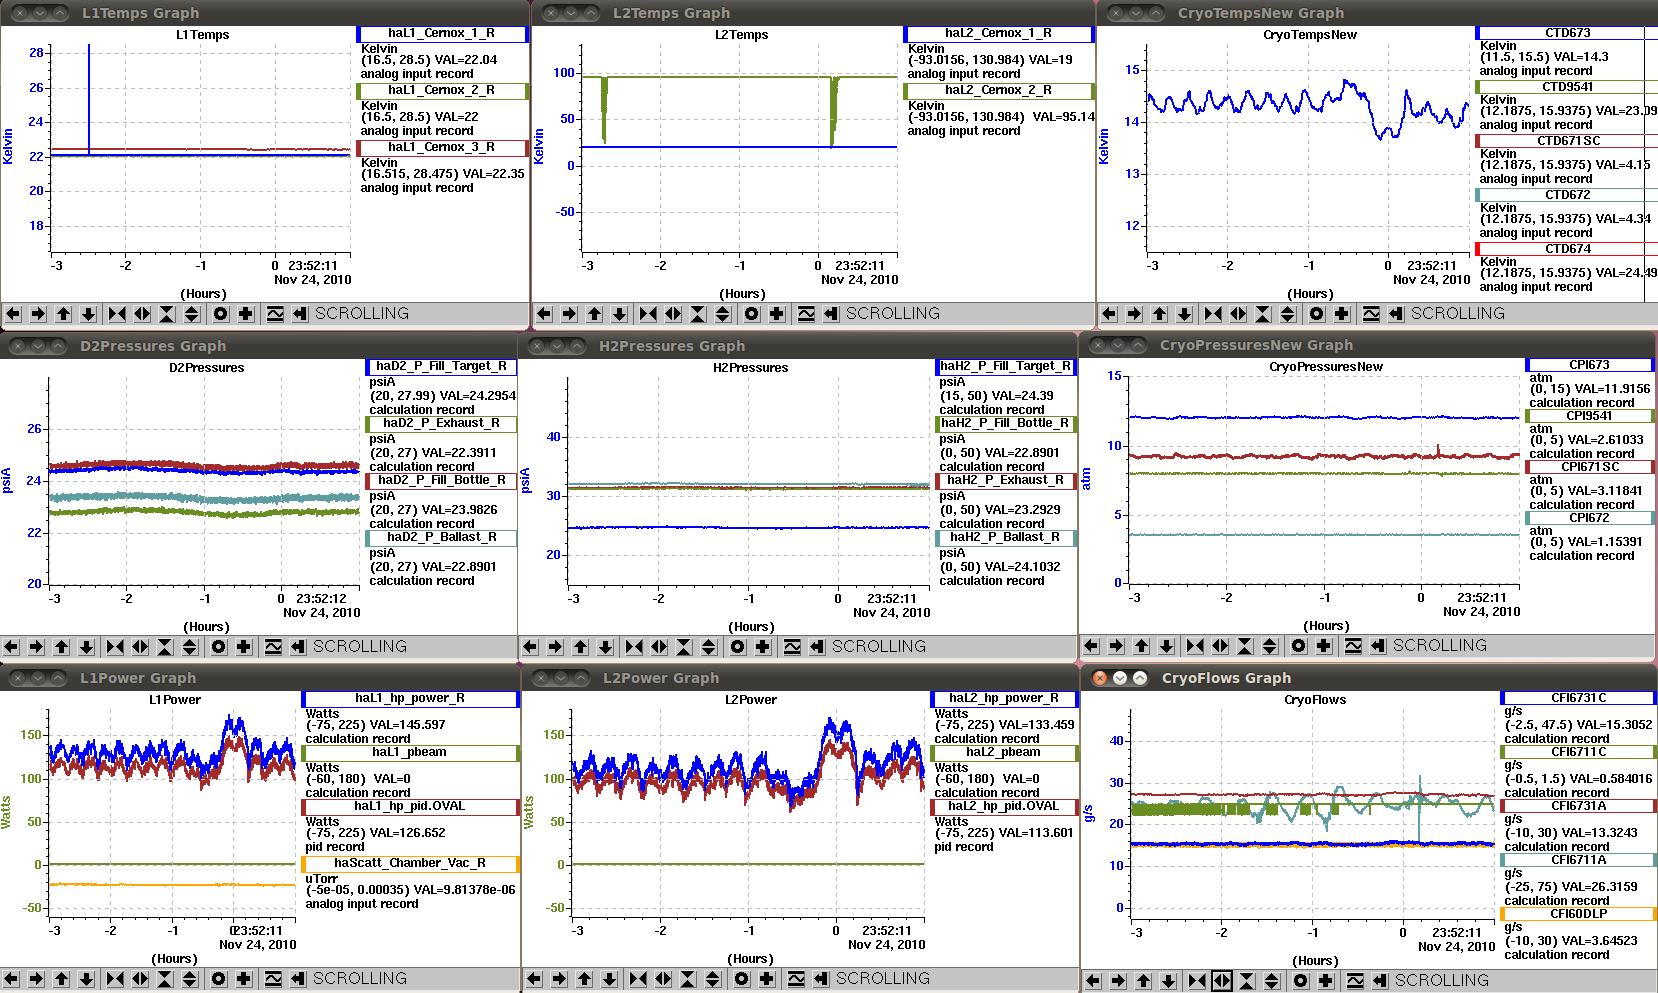The image size is (1658, 993).
Task: Focus the L2Temps Graph window via title bar
Action: point(813,13)
